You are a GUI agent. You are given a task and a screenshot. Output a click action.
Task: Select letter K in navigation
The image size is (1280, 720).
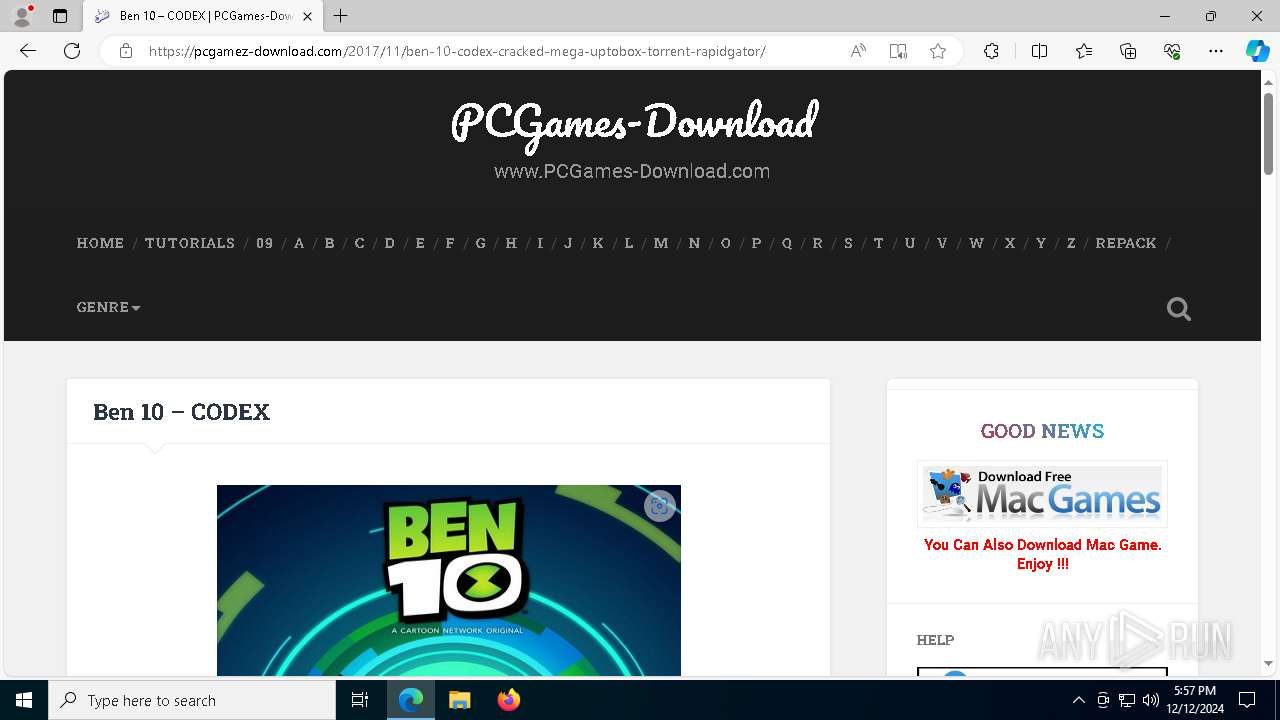(x=598, y=243)
